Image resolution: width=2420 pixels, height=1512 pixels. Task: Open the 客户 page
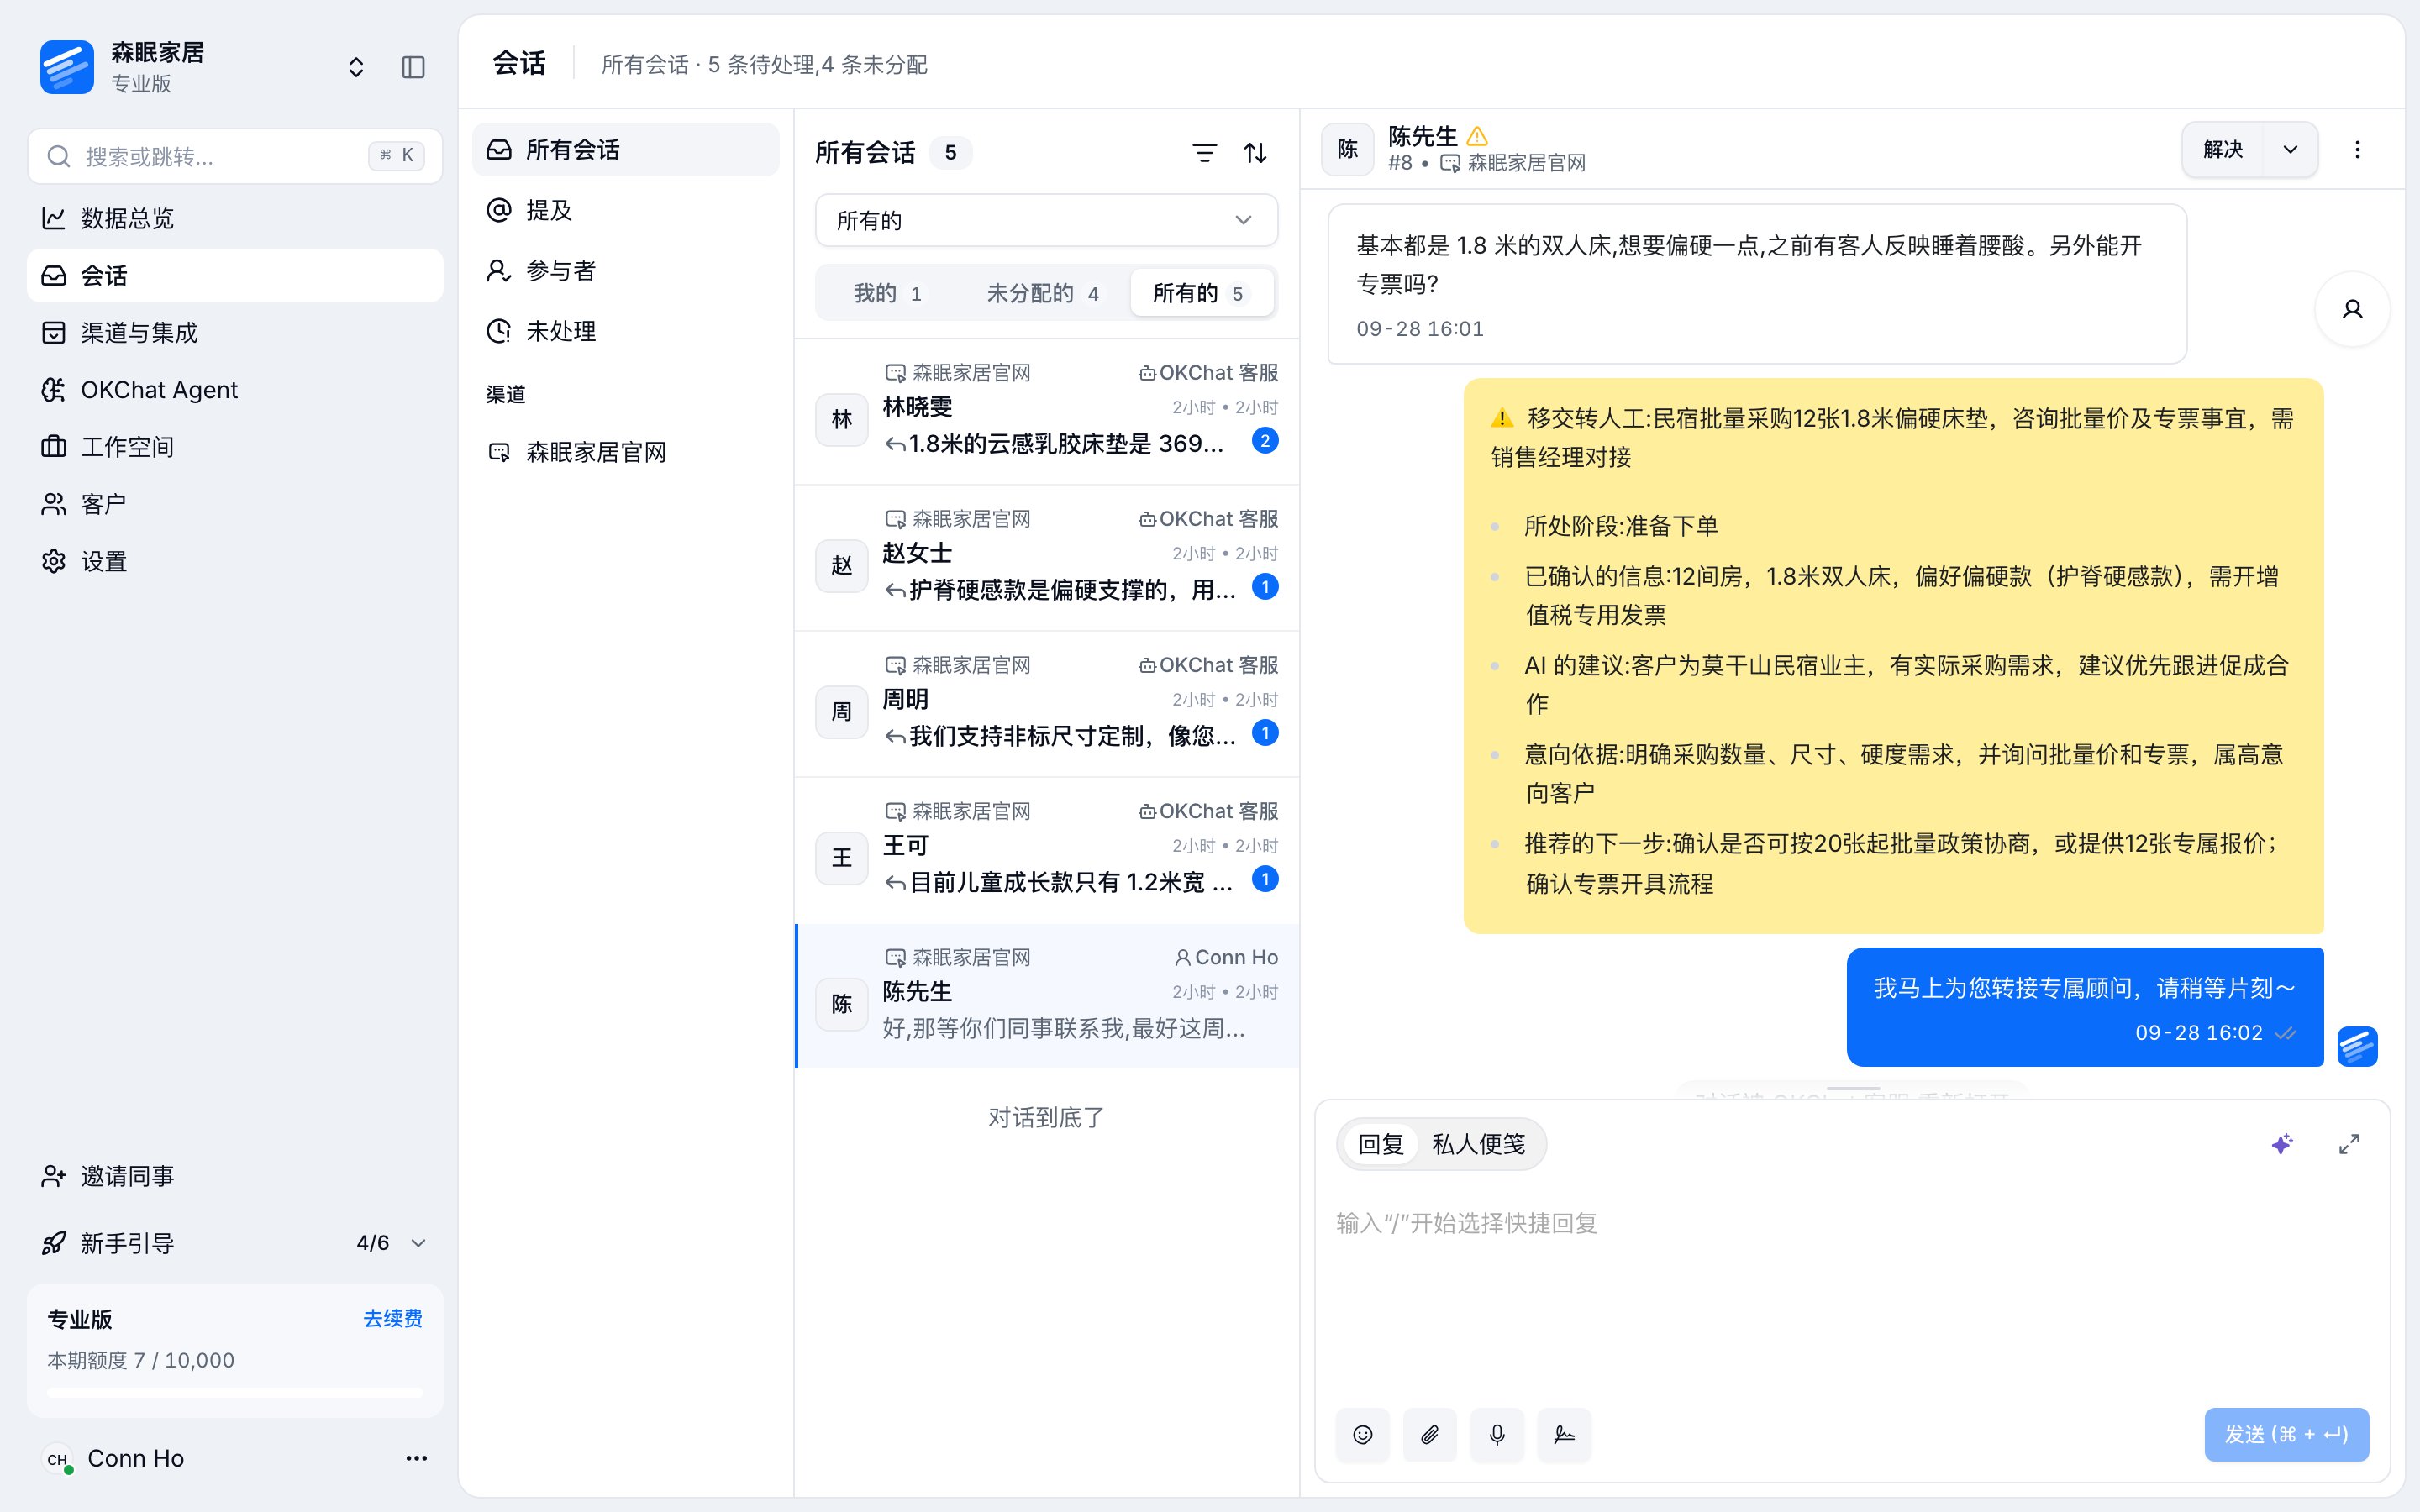[235, 504]
